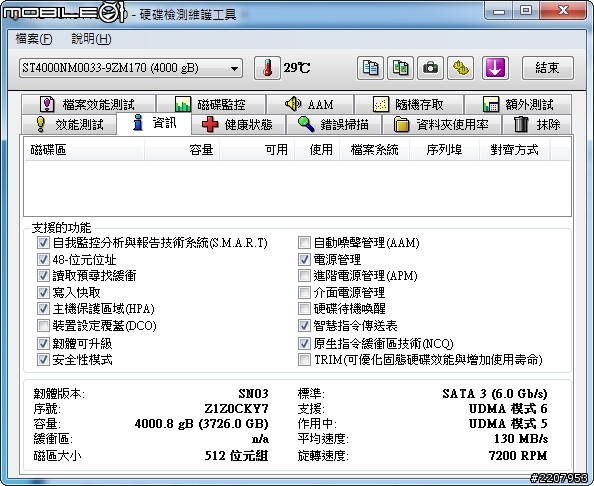The width and height of the screenshot is (594, 486).
Task: Sort by the 可用 column header
Action: [x=257, y=150]
